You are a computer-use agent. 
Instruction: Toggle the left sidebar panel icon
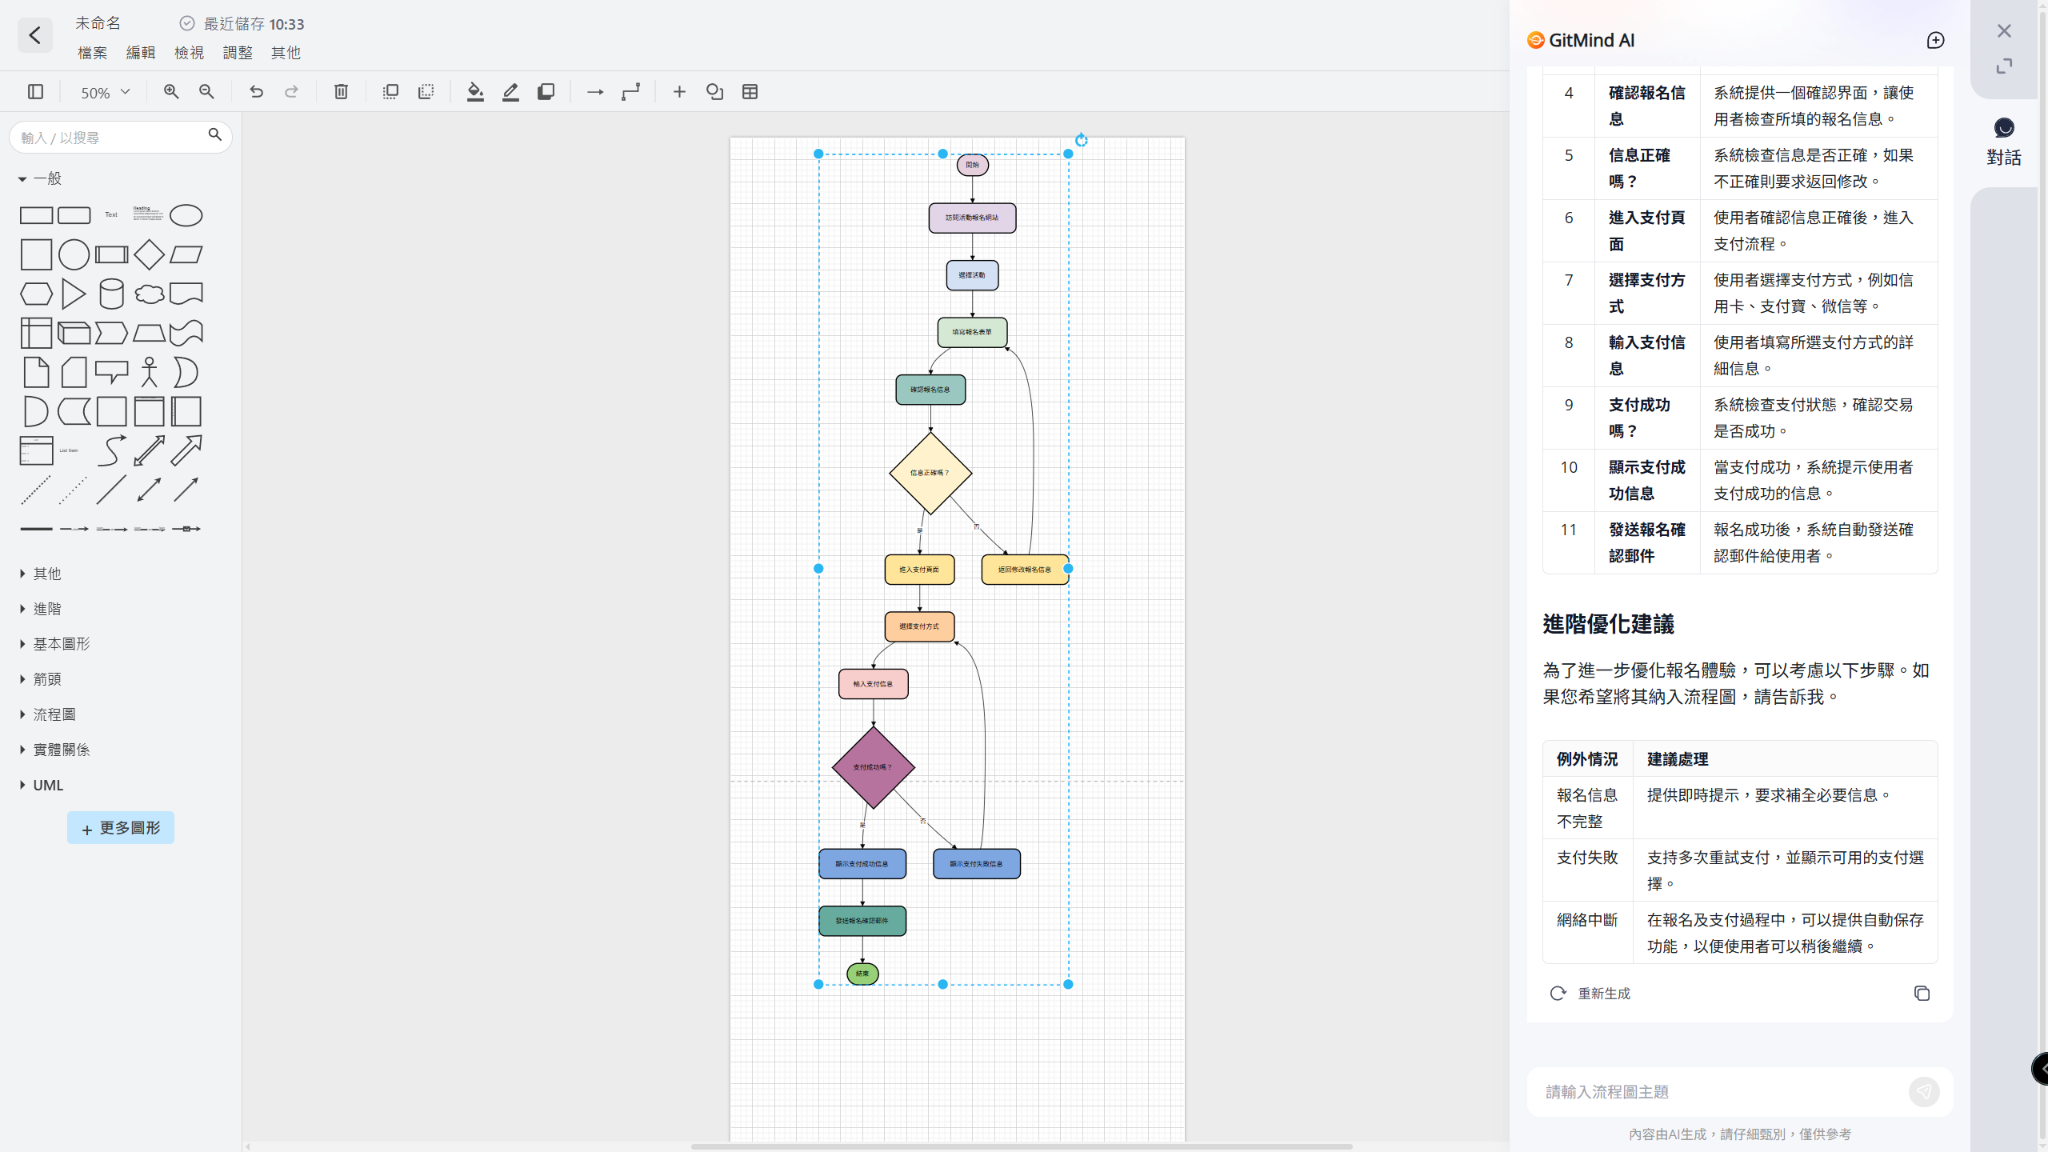36,92
